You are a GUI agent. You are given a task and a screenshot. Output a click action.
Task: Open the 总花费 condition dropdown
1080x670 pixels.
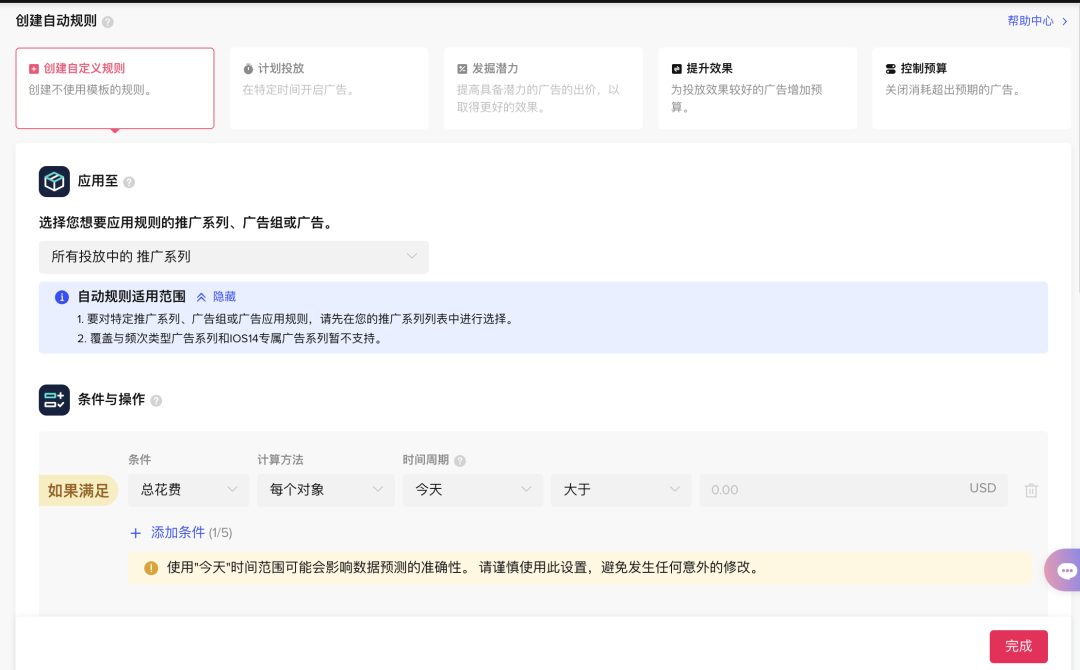188,490
